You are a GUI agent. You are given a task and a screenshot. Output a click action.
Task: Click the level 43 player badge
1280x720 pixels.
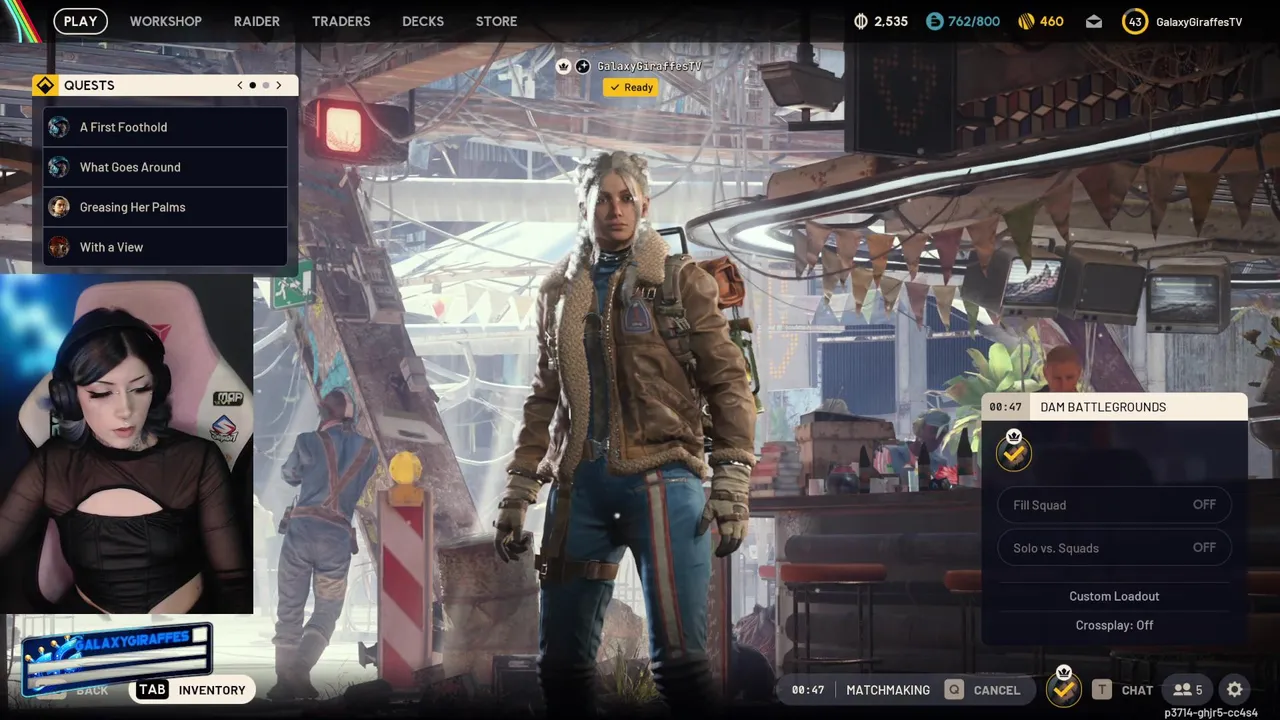click(1135, 21)
